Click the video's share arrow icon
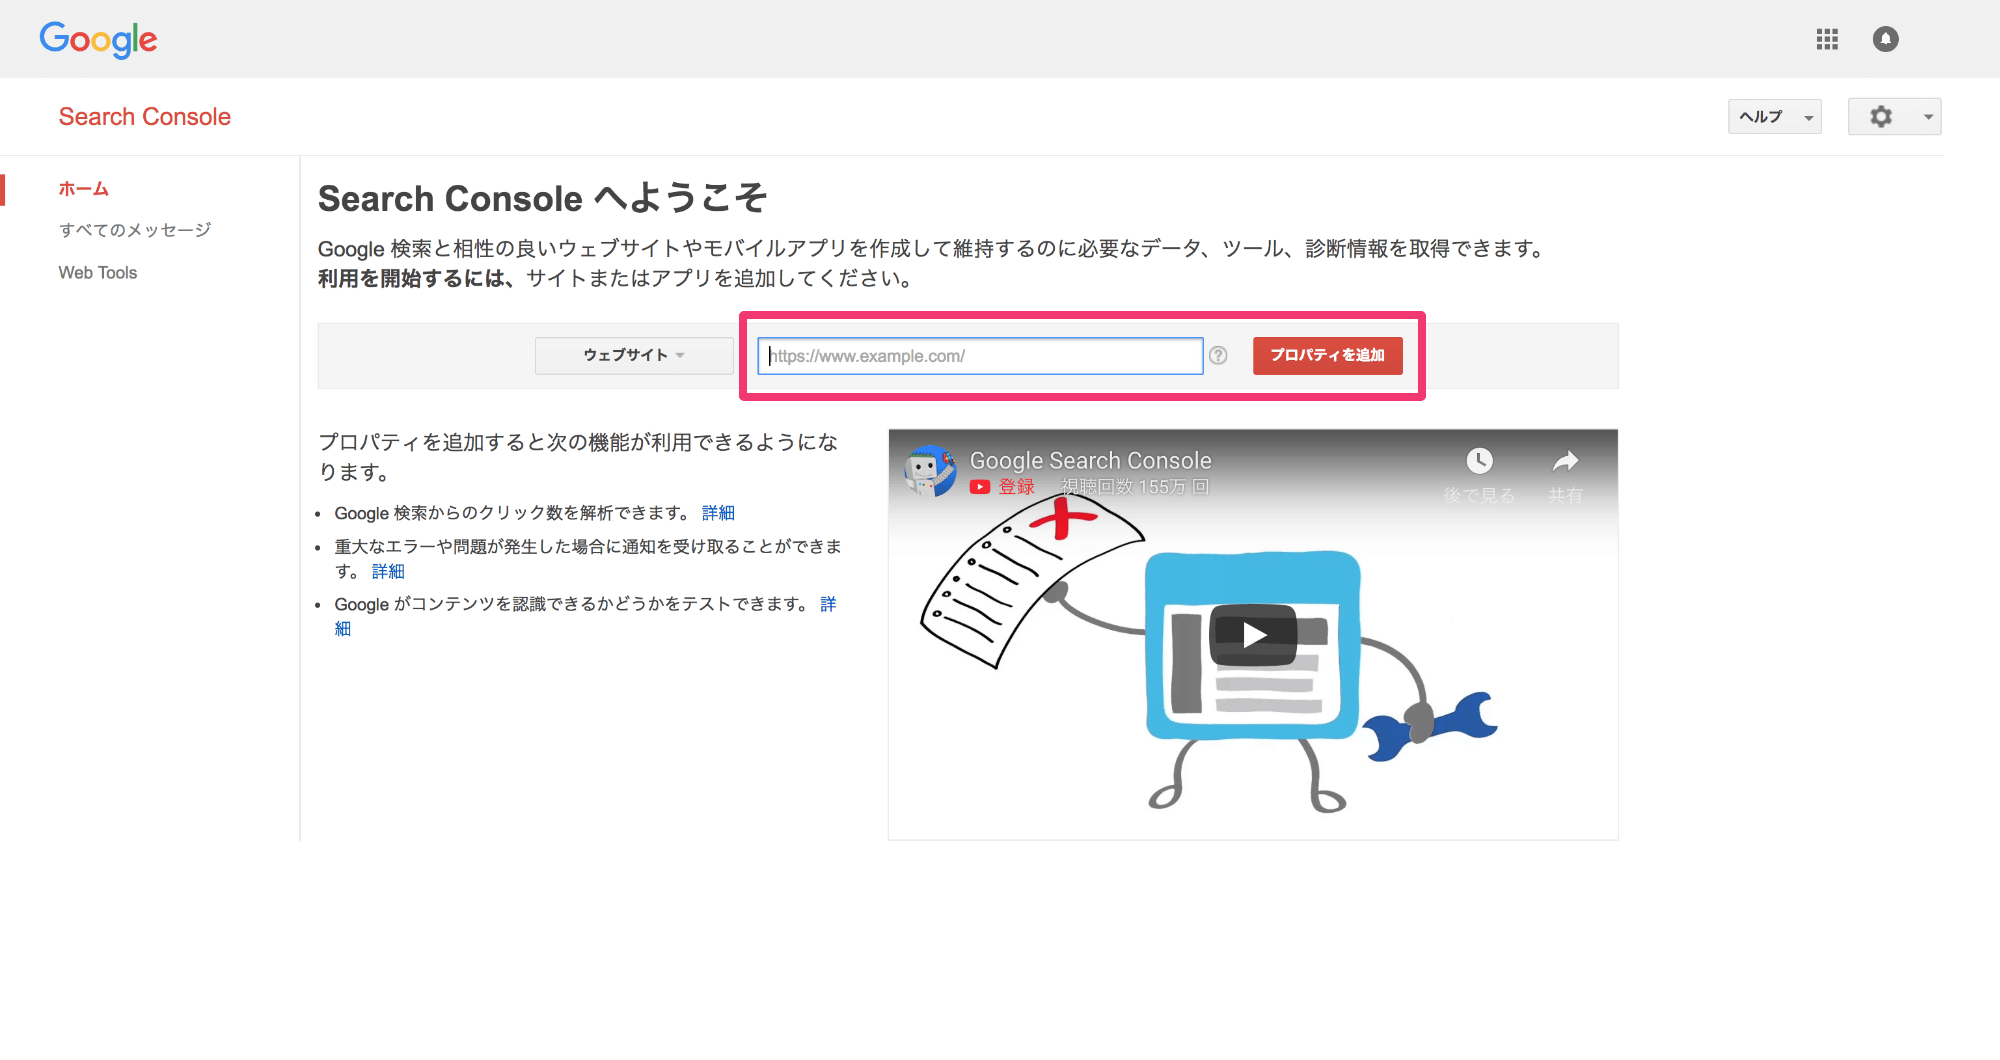 (x=1565, y=461)
